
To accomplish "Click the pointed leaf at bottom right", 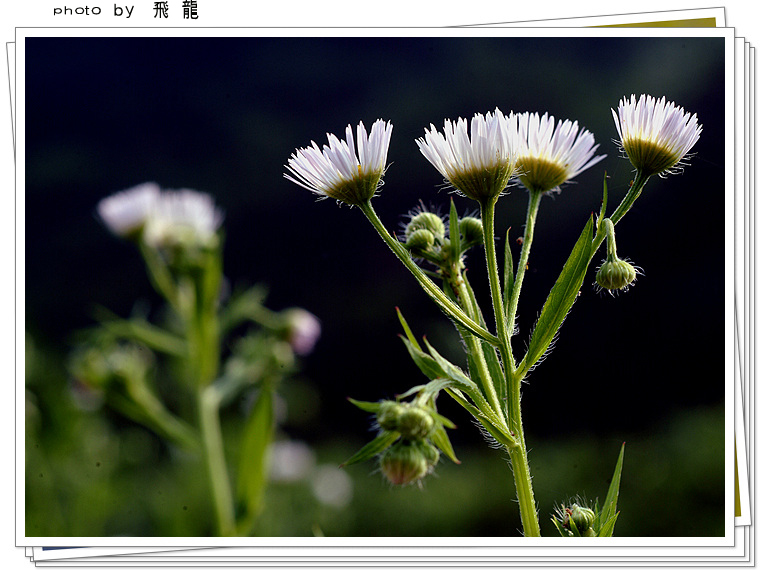I will coord(611,497).
